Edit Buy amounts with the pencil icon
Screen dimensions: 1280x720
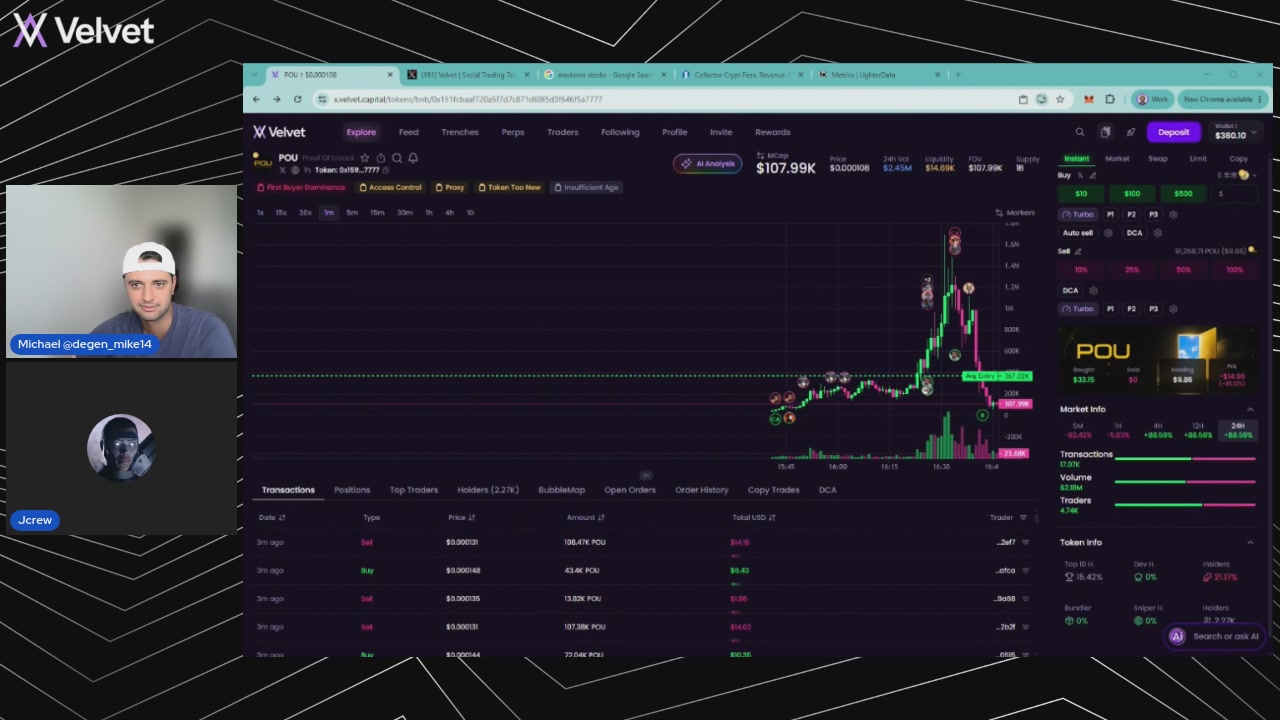point(1092,176)
